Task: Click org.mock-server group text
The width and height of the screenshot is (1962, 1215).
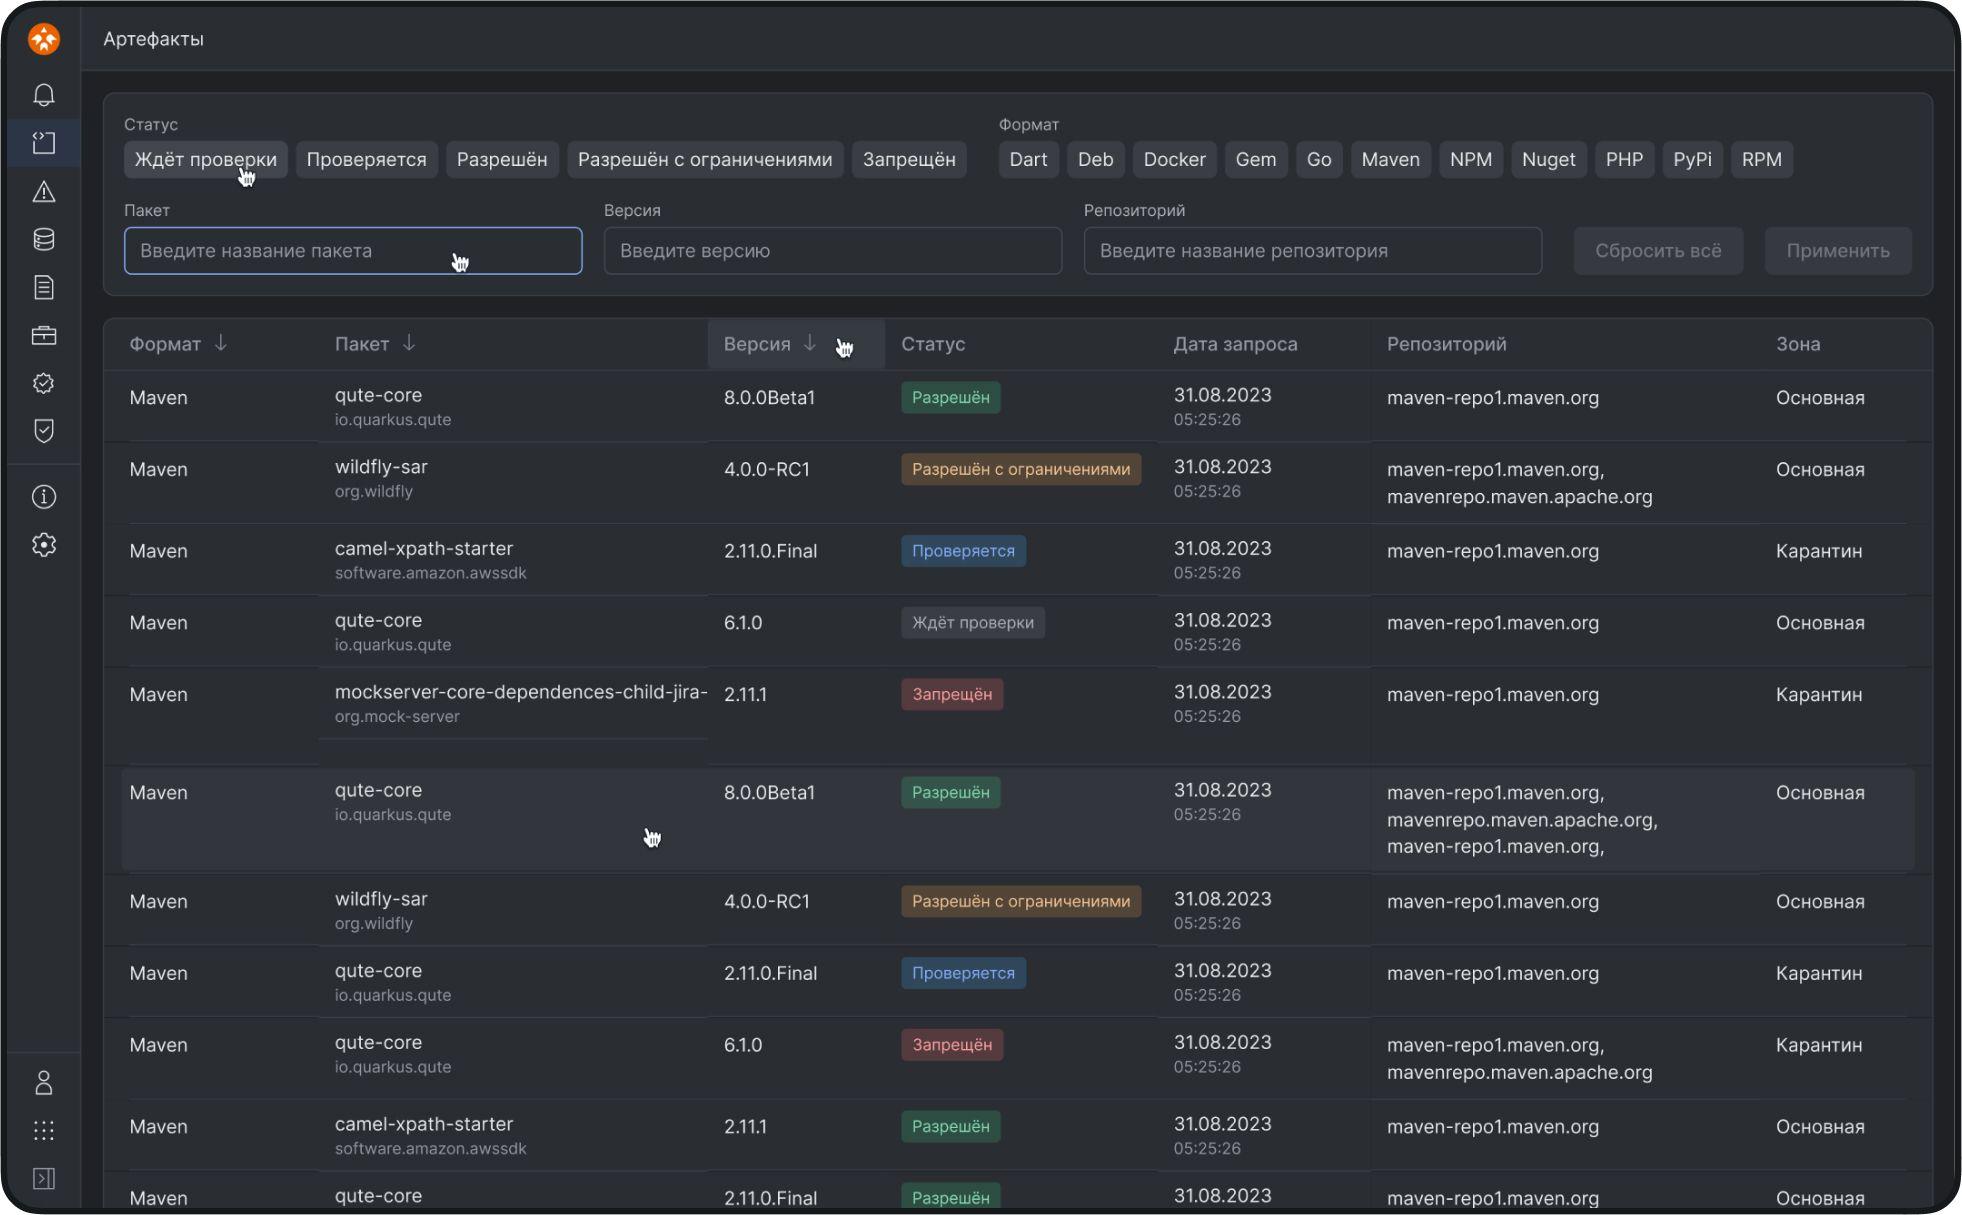Action: point(397,717)
